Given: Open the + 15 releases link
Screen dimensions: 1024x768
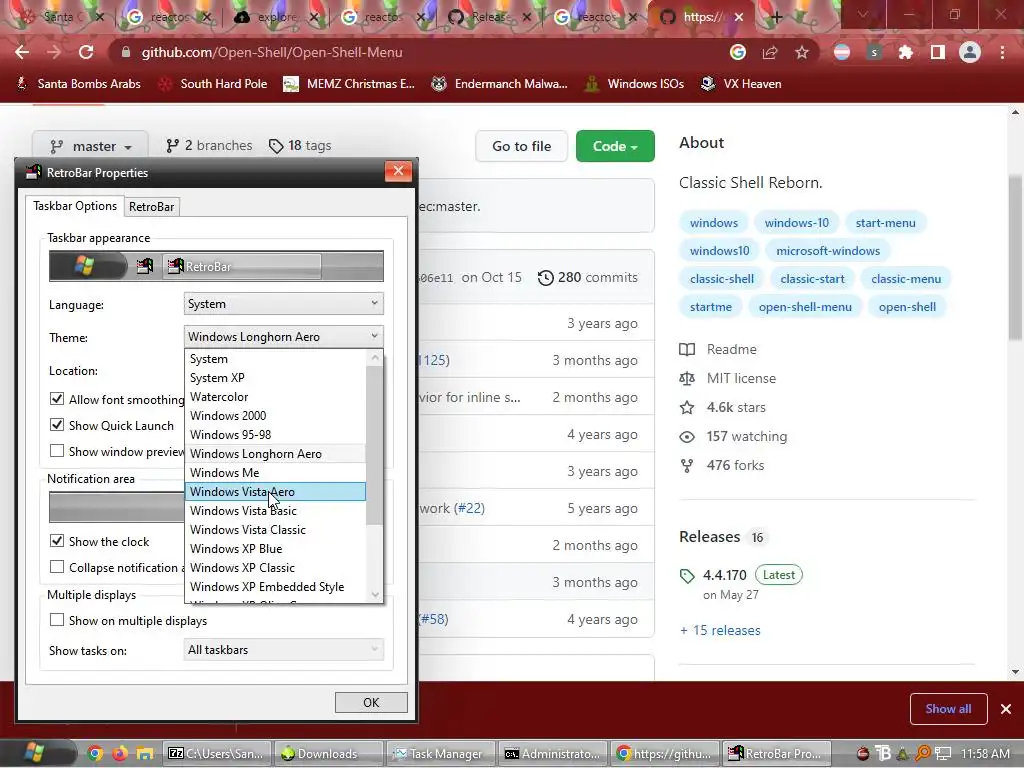Looking at the screenshot, I should tap(720, 630).
